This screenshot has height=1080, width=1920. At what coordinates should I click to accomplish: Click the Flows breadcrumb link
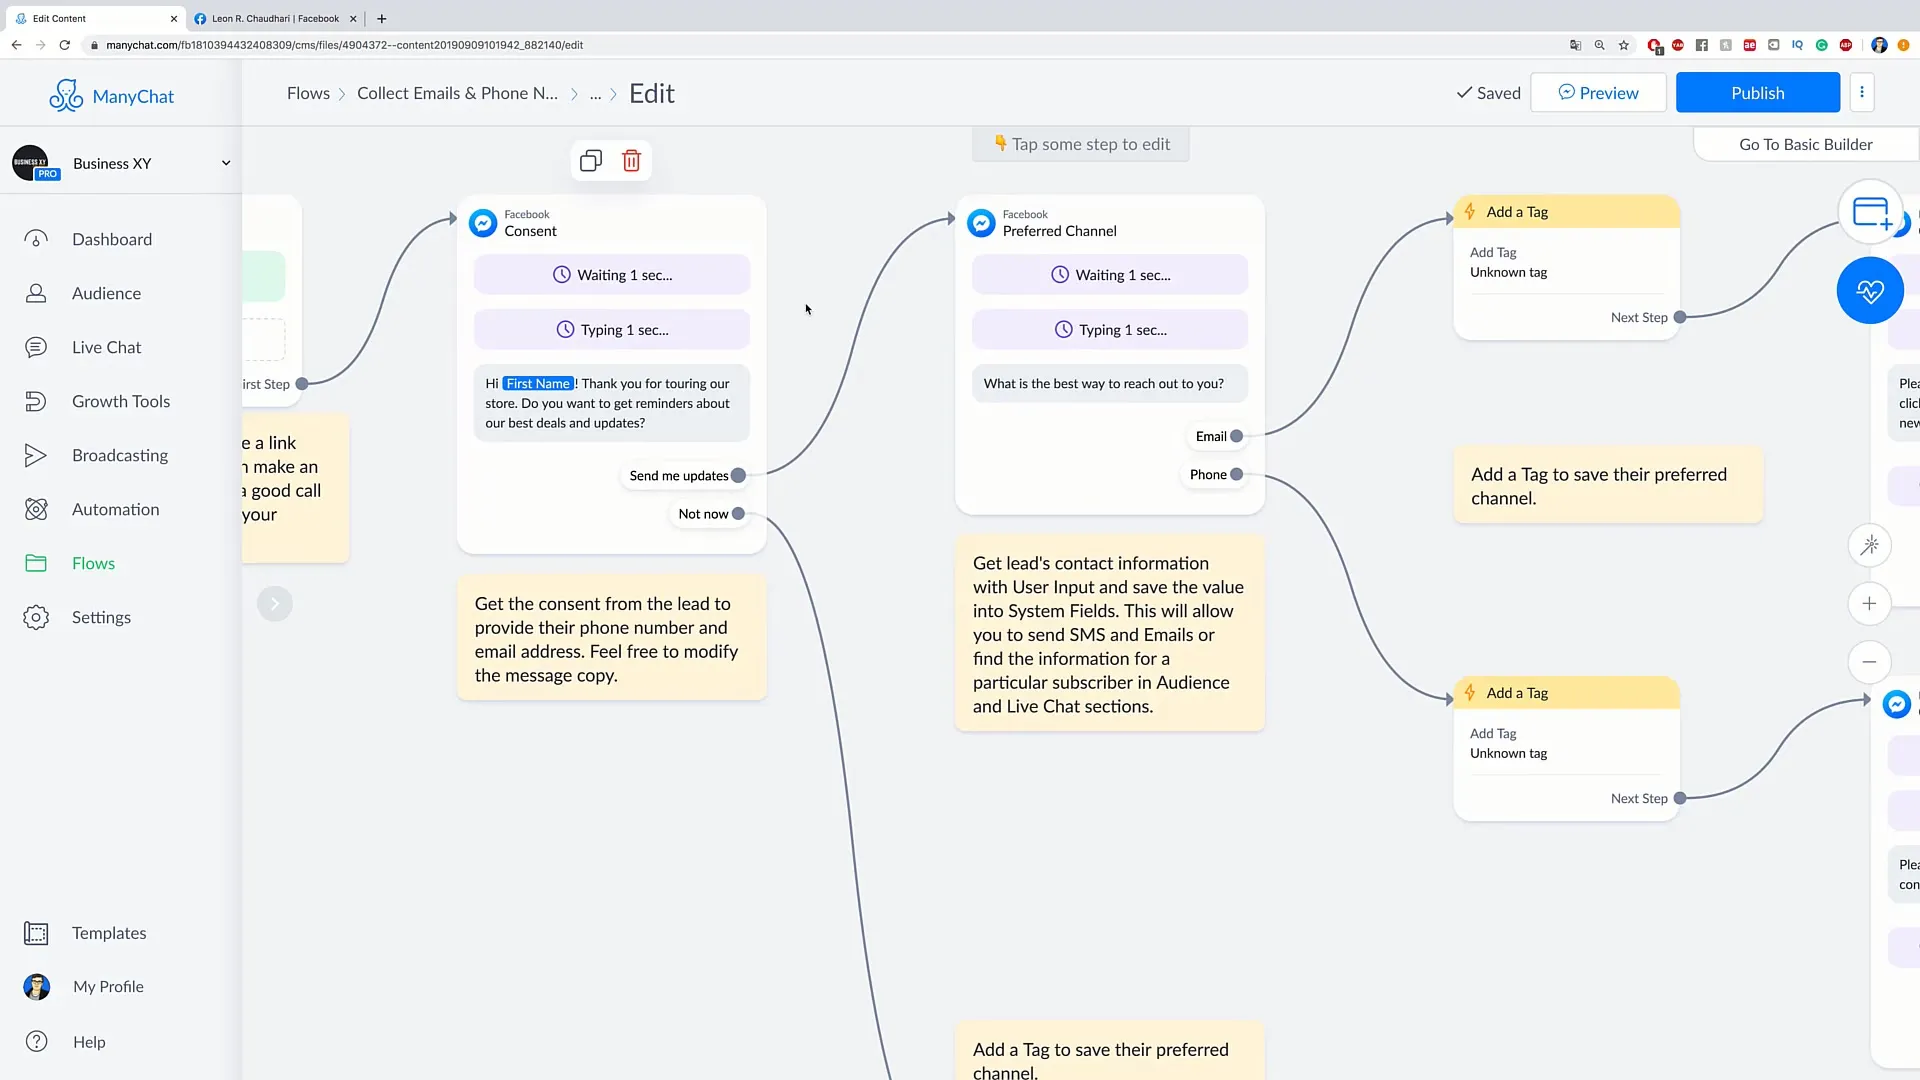click(x=308, y=93)
